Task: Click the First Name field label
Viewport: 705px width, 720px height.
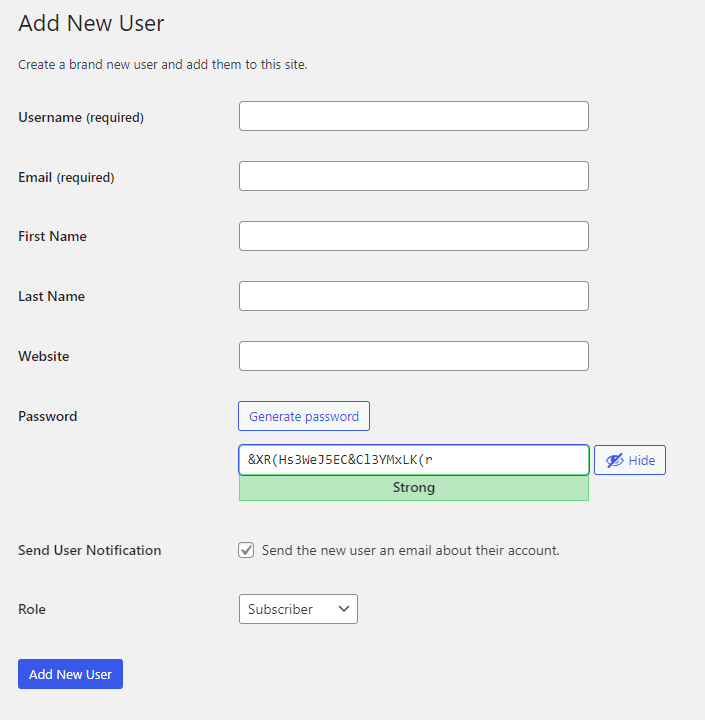Action: tap(52, 236)
